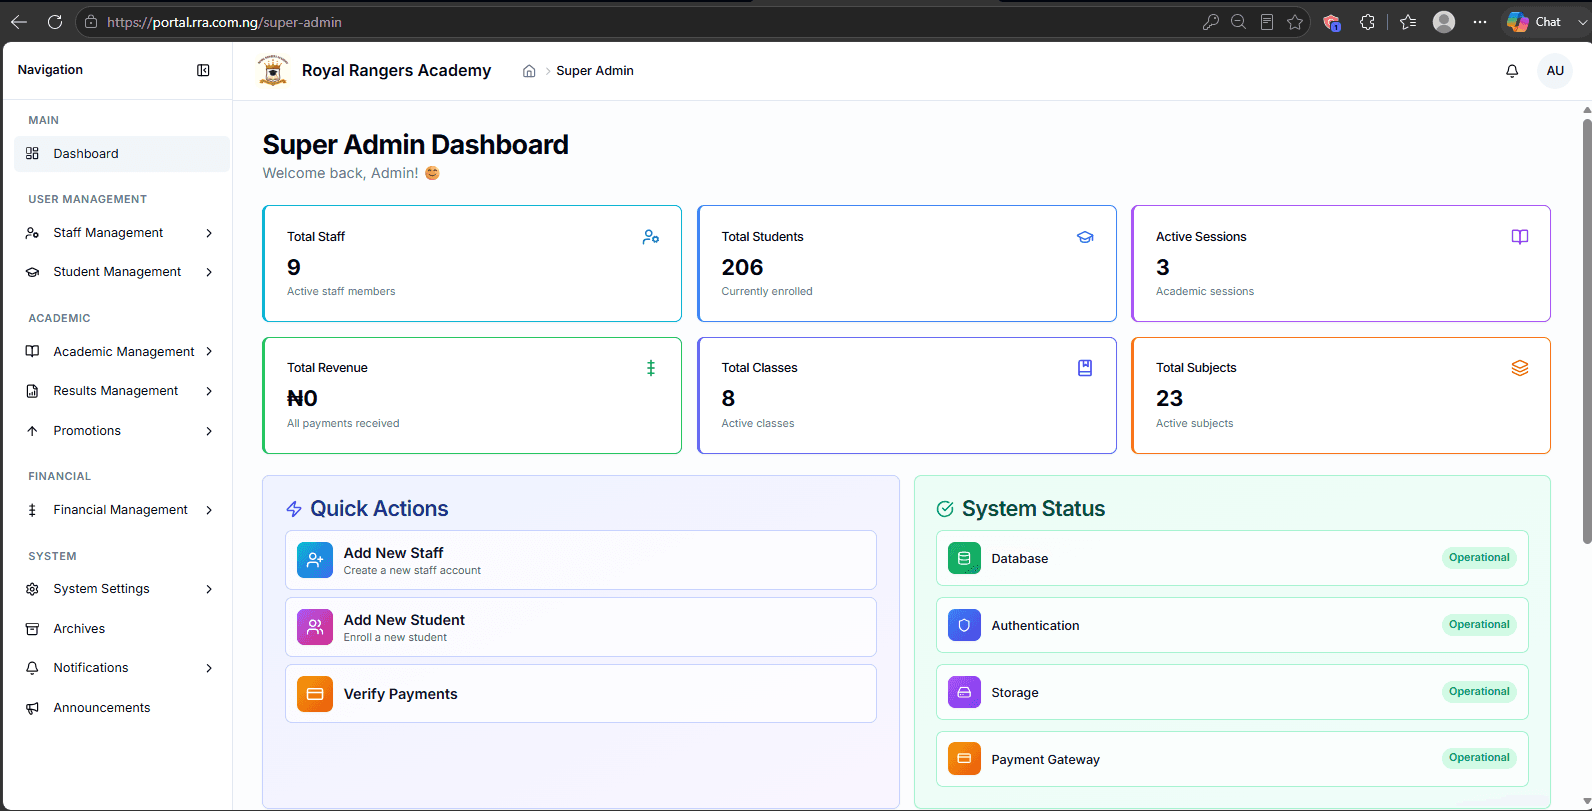This screenshot has width=1592, height=811.
Task: Click the purple Storage drive icon
Action: pyautogui.click(x=964, y=692)
